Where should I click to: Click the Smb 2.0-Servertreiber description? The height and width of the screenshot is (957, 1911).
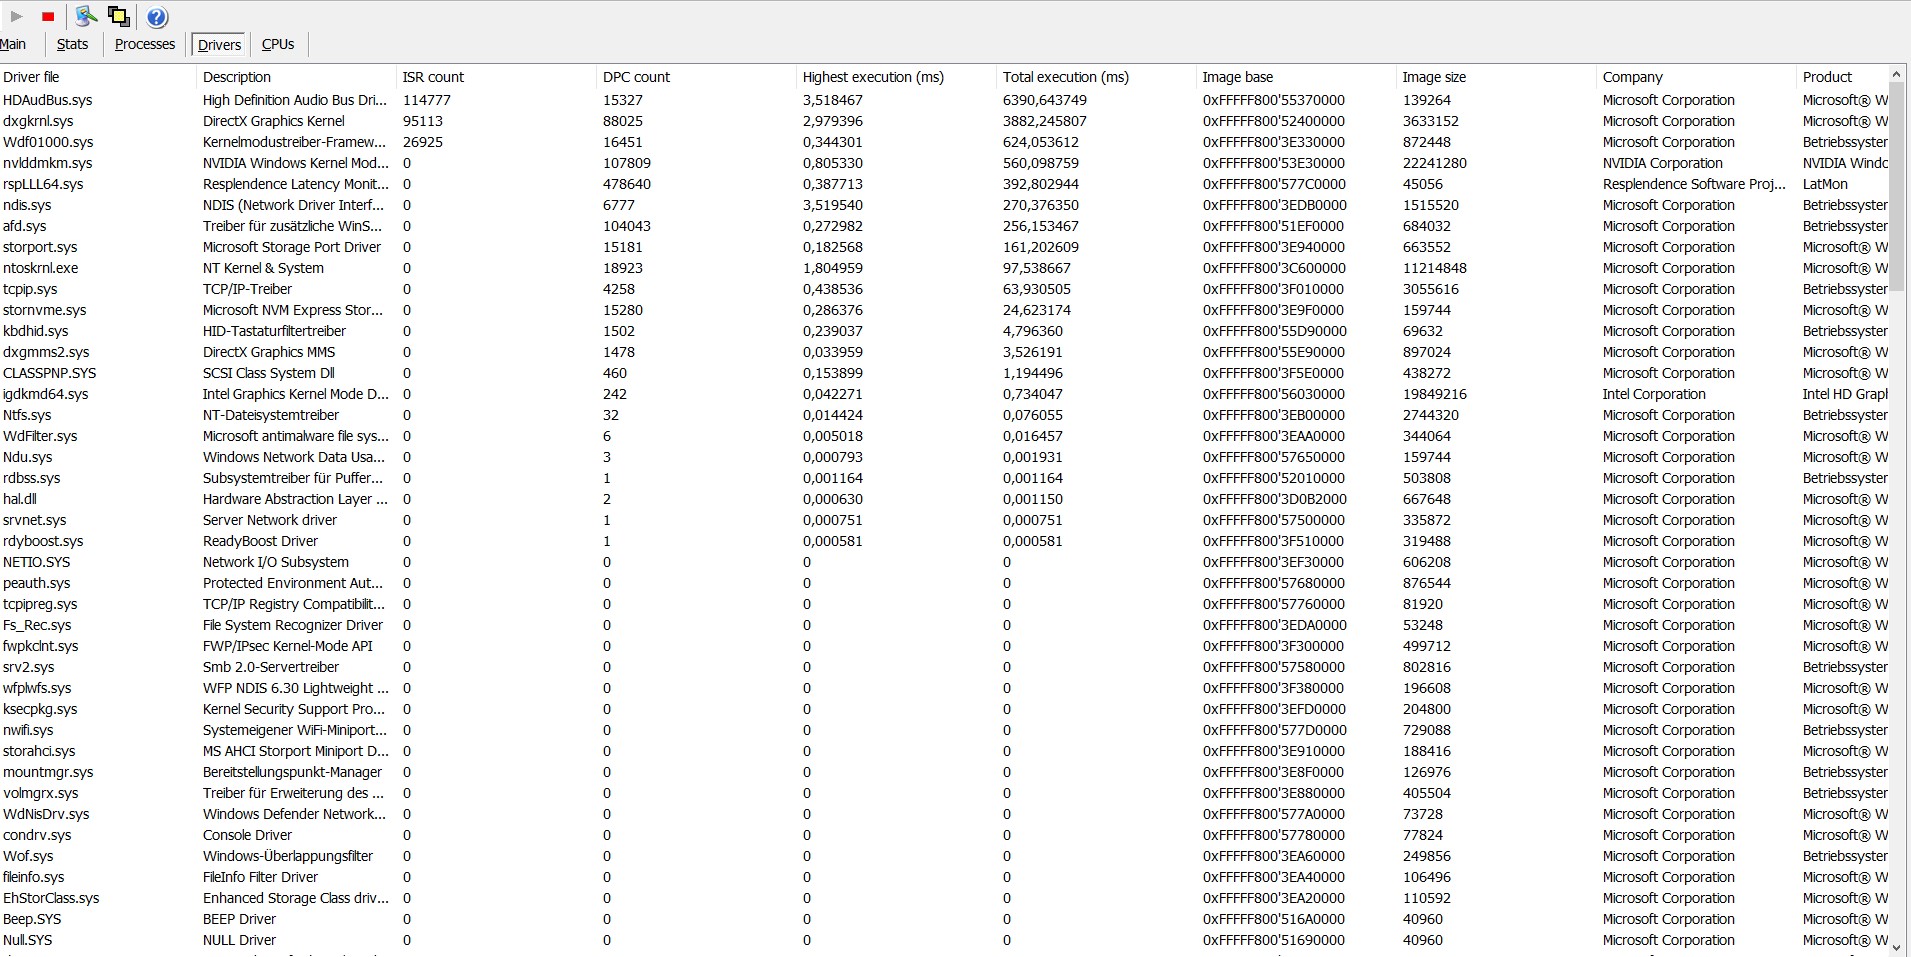[271, 667]
